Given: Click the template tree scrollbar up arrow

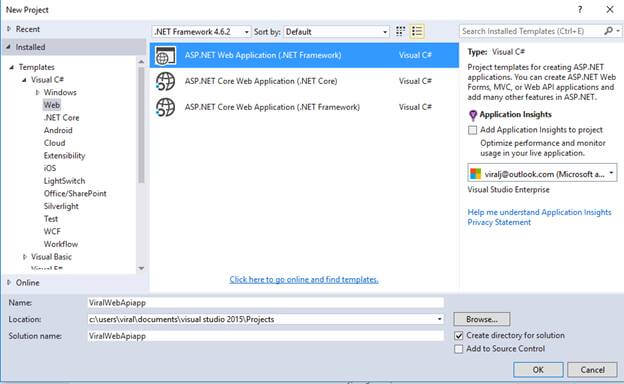Looking at the screenshot, I should 141,62.
